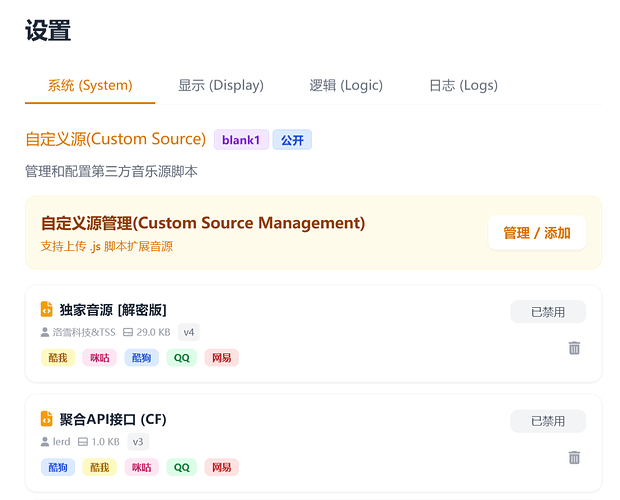Click the 聚合API接口 (CF) title
The height and width of the screenshot is (500, 620).
coord(113,419)
